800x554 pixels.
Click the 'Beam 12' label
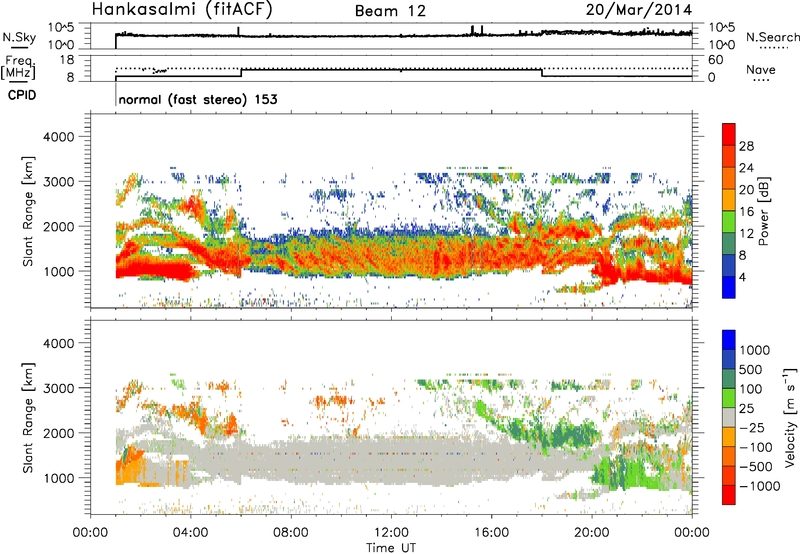[x=390, y=11]
